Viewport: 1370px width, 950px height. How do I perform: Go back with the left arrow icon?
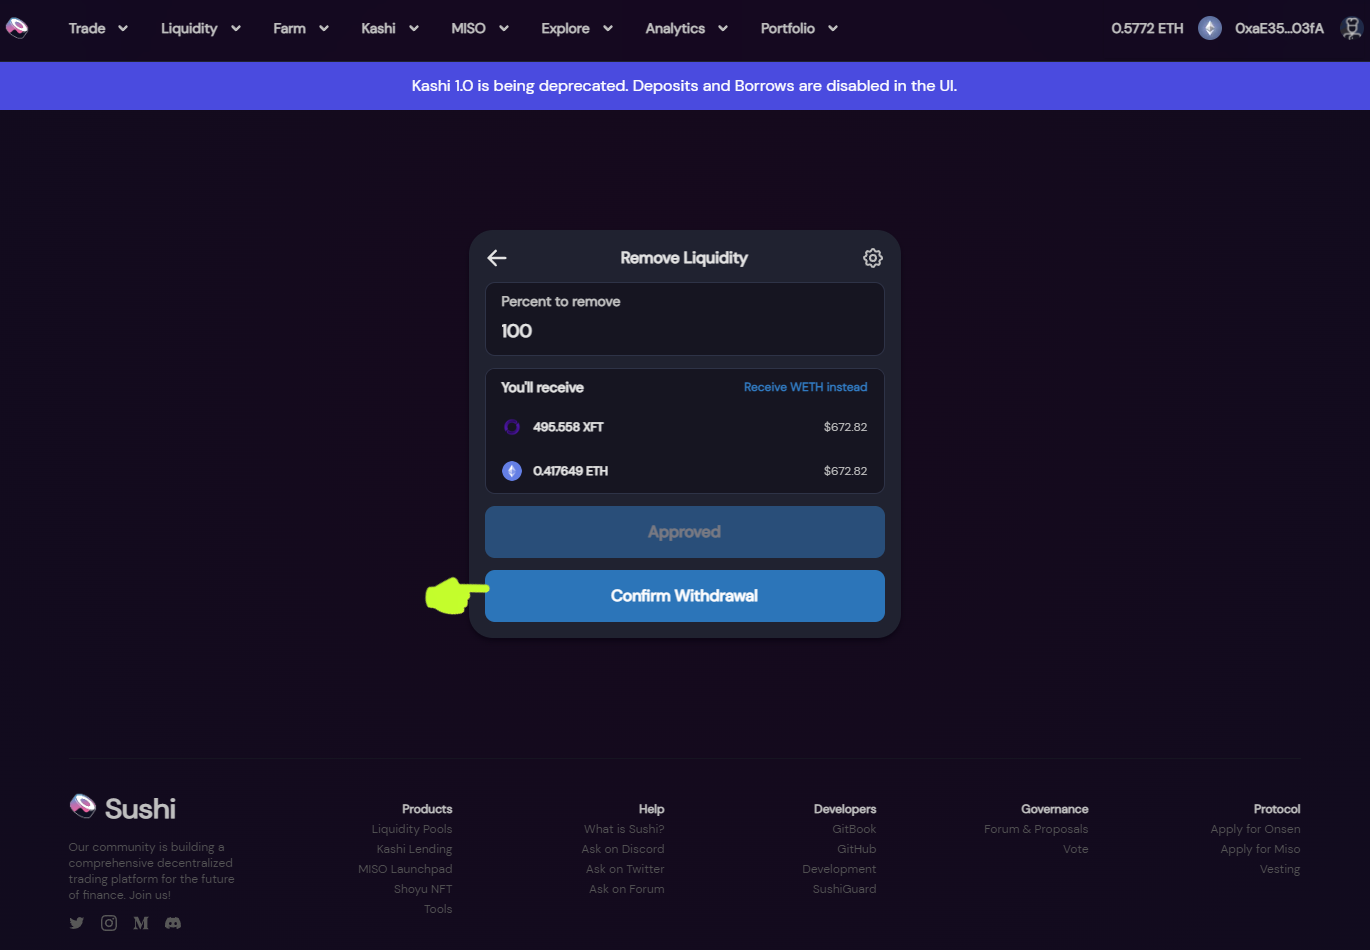point(497,258)
